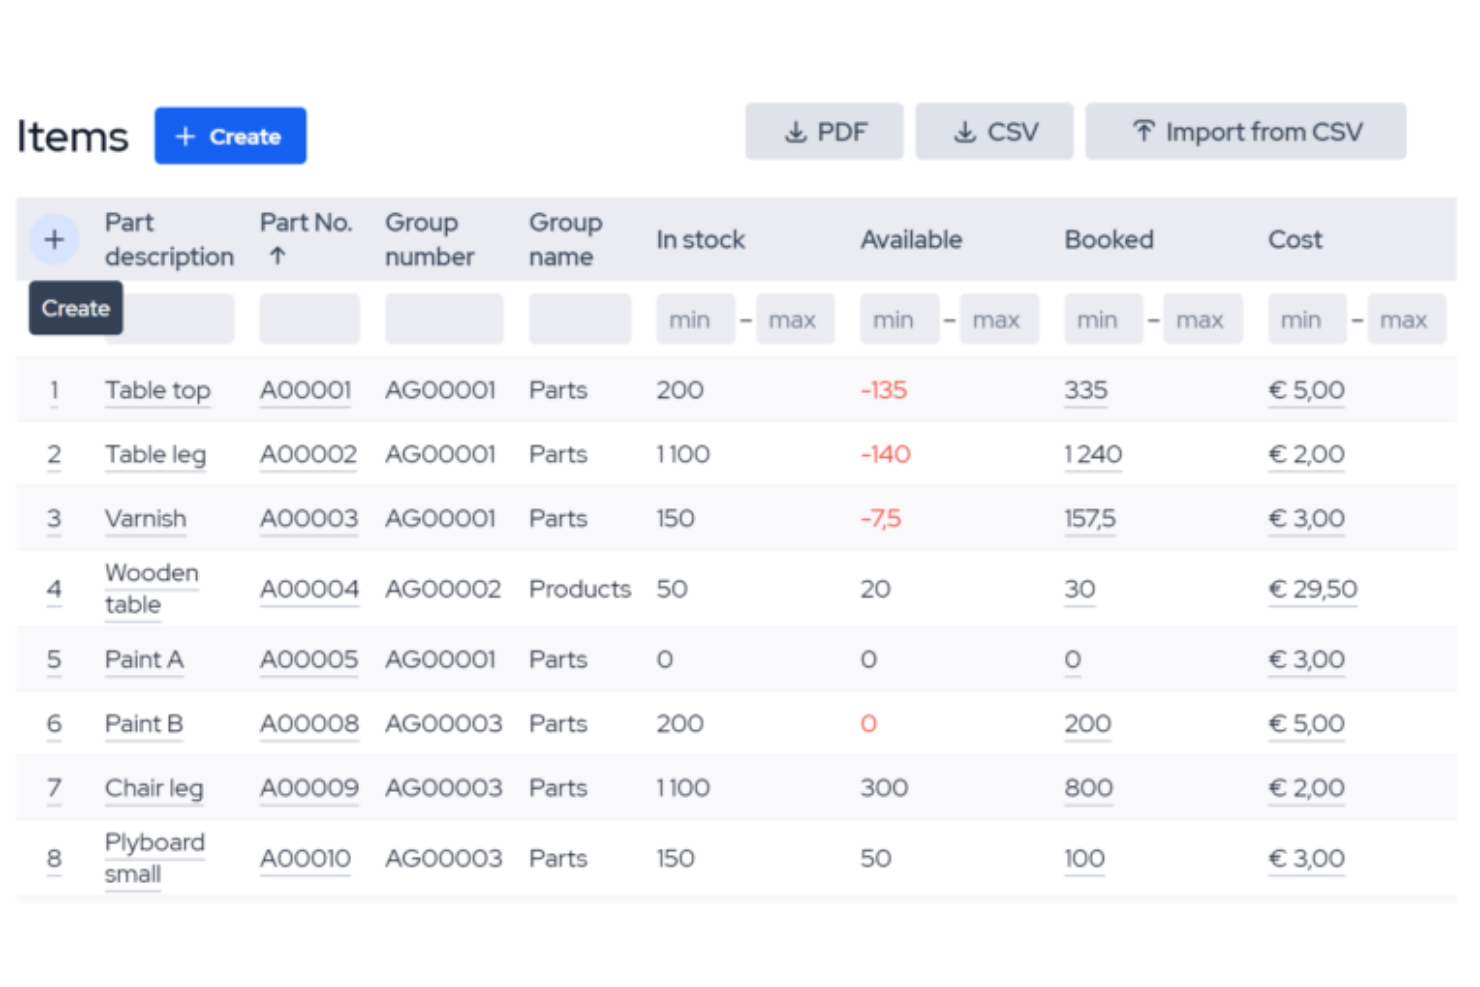Viewport: 1480px width, 987px height.
Task: Export the items table as CSV
Action: pos(994,131)
